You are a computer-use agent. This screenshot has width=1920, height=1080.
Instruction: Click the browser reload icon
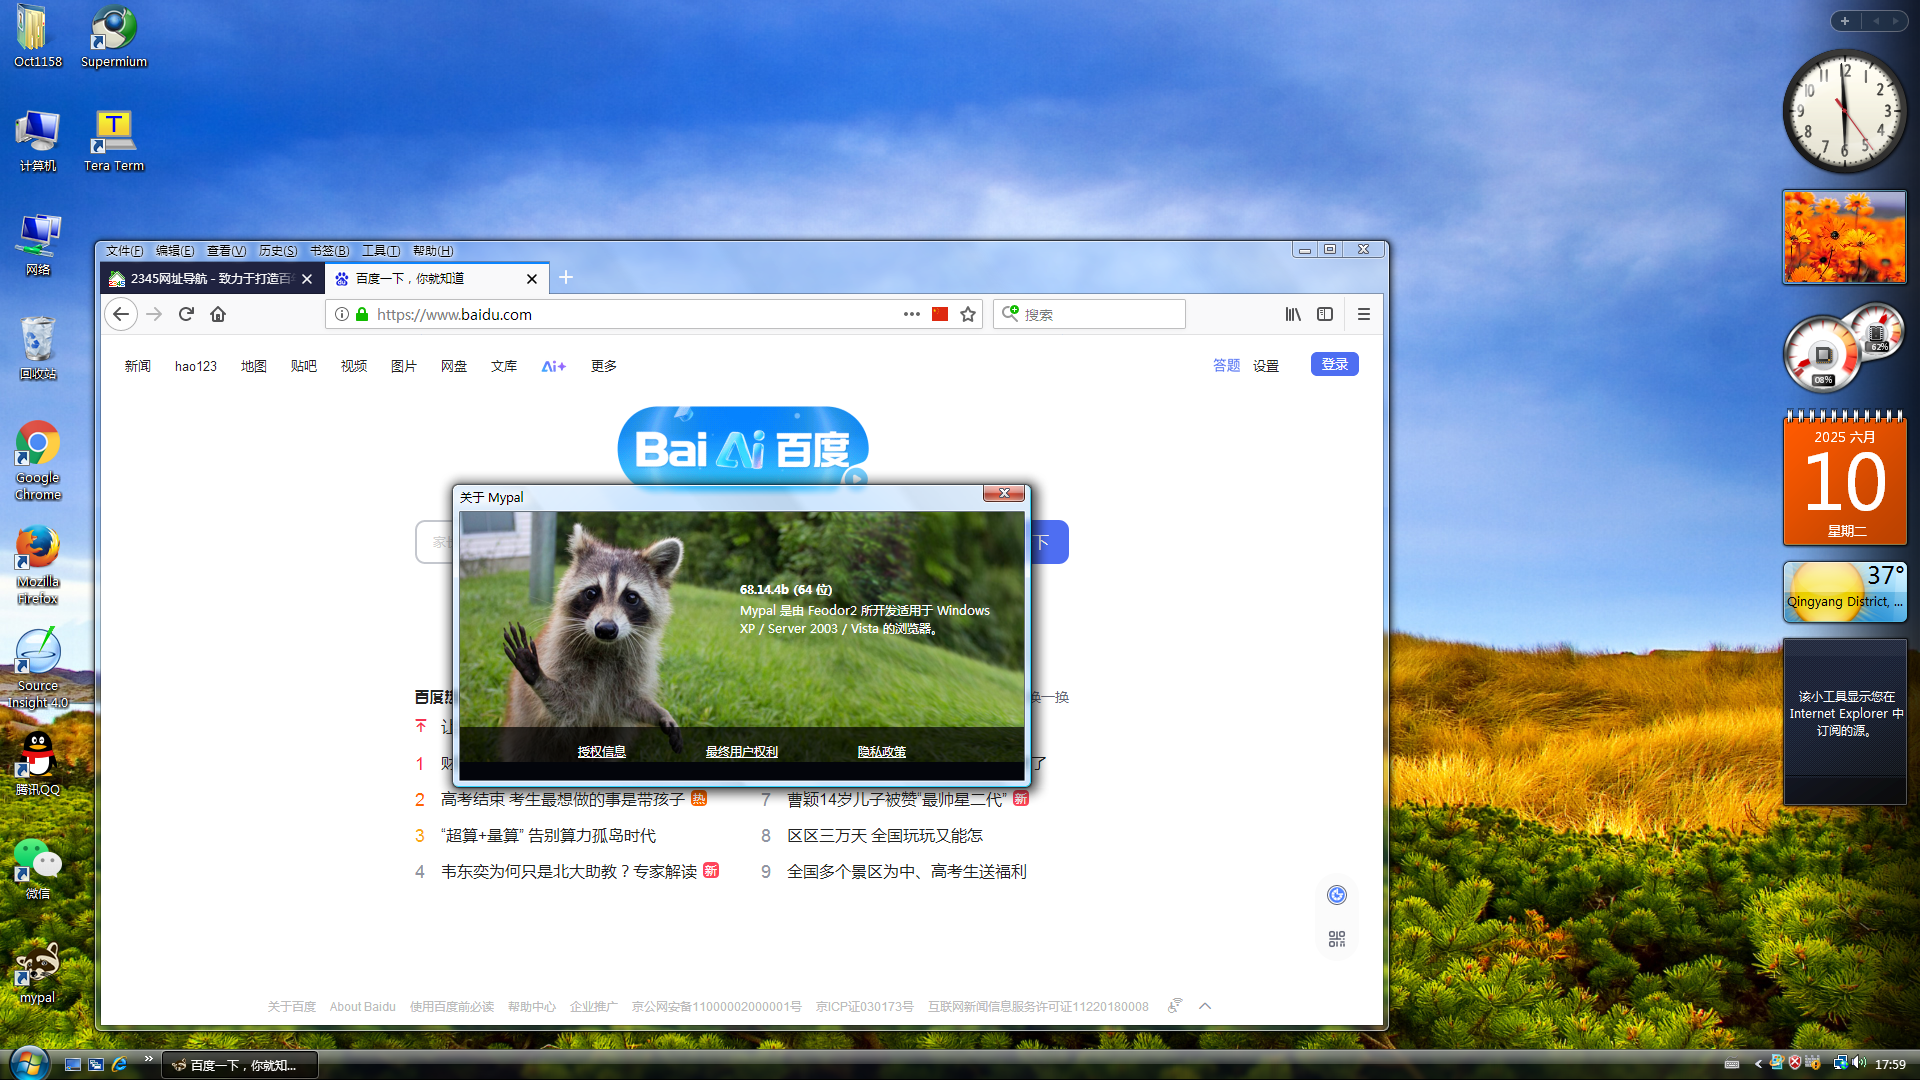click(186, 314)
